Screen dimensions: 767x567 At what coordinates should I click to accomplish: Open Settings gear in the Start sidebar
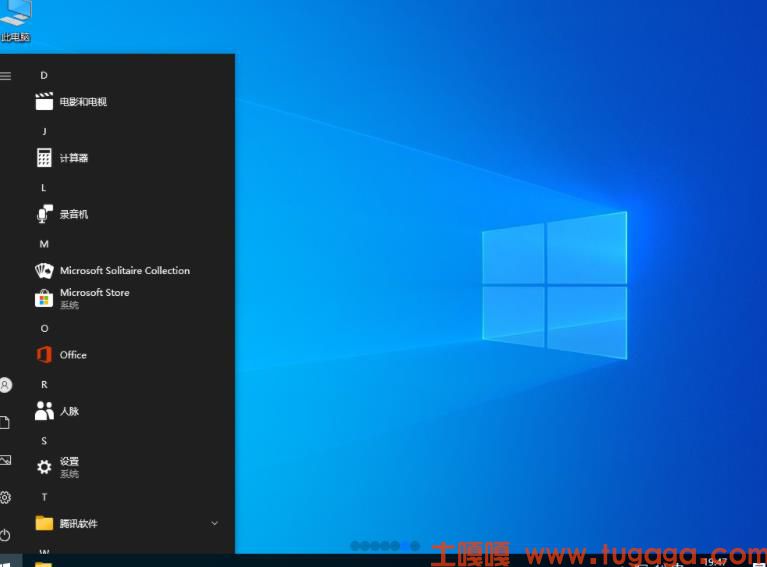[x=5, y=498]
